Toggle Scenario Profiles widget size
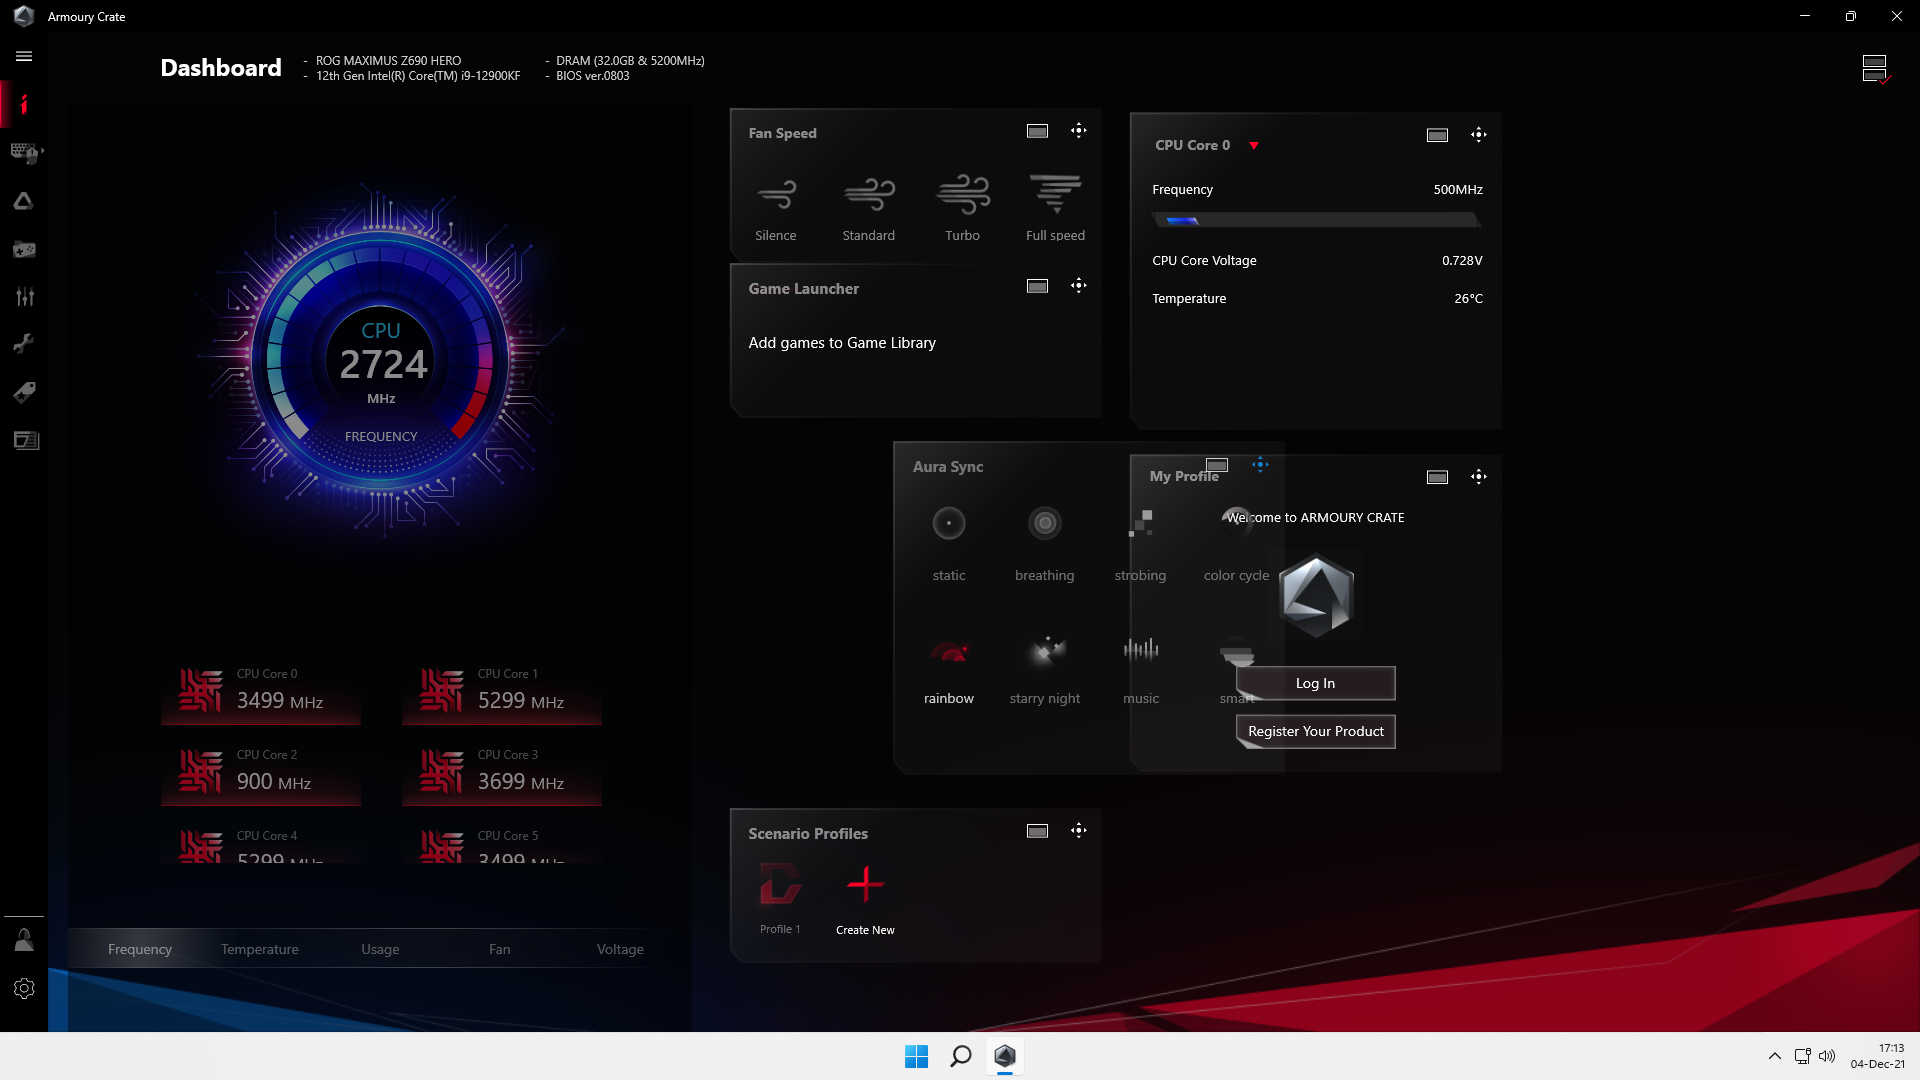Image resolution: width=1920 pixels, height=1080 pixels. click(x=1037, y=831)
